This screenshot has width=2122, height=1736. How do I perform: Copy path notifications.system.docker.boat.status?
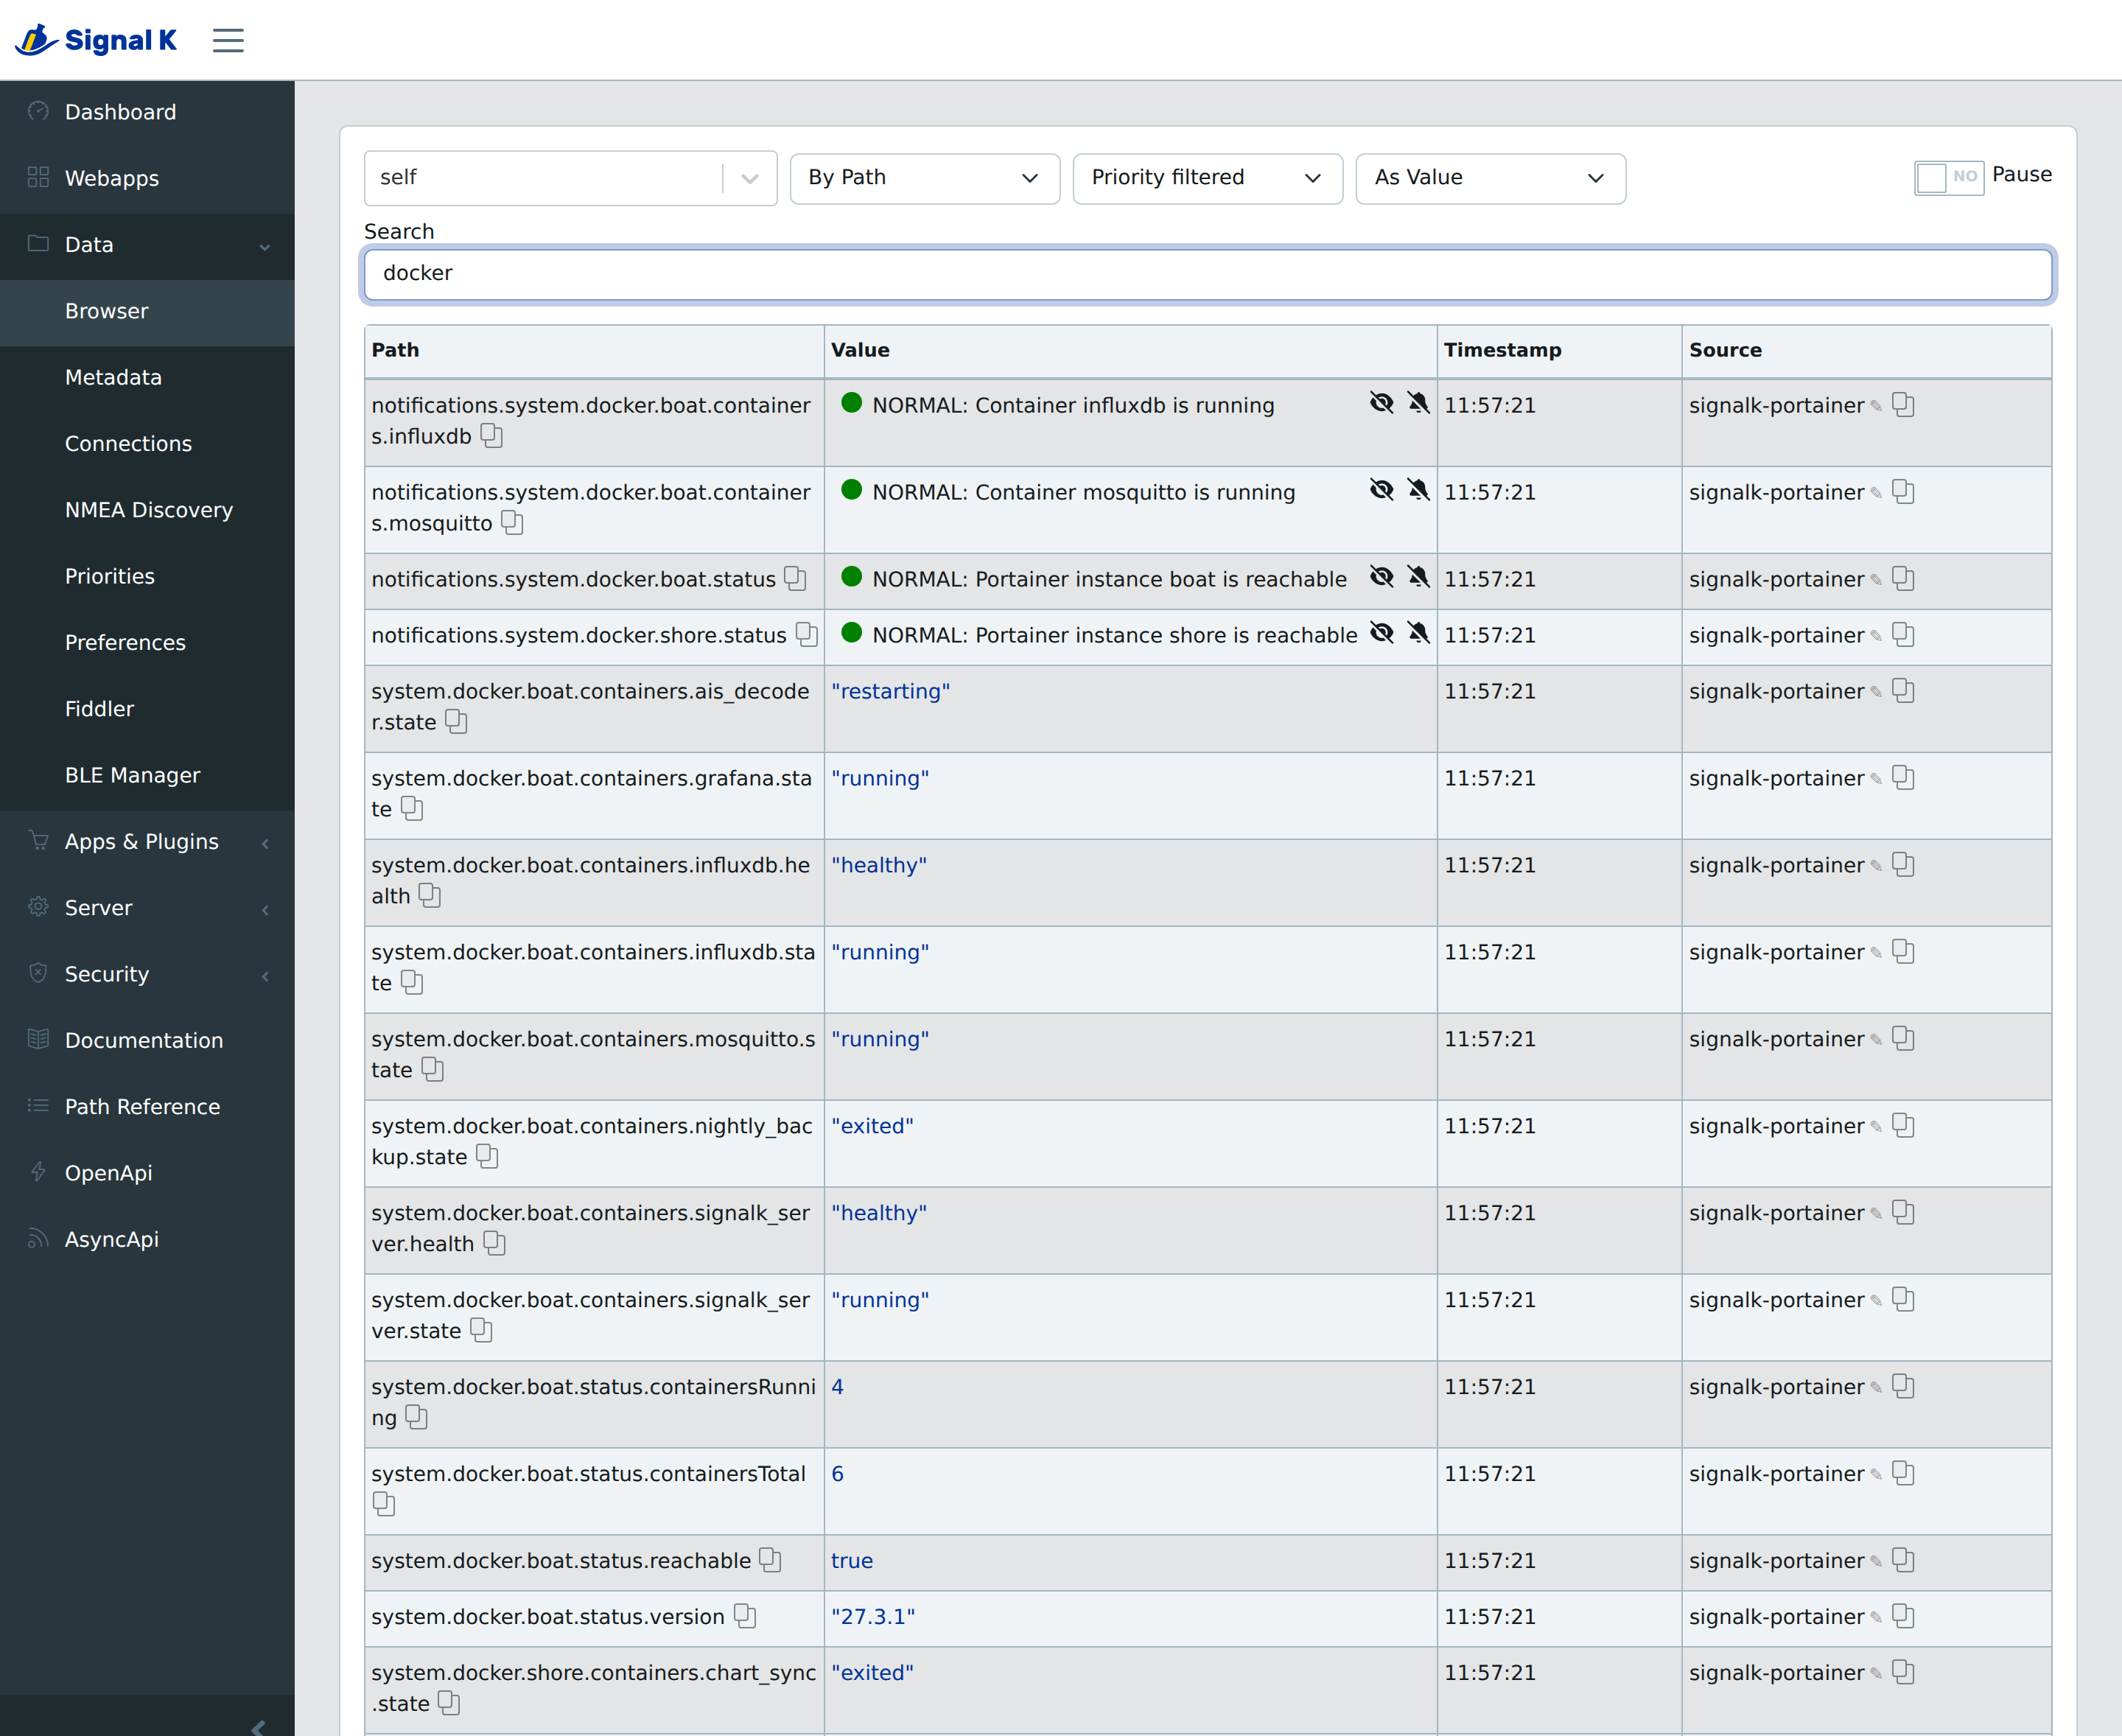(x=795, y=579)
